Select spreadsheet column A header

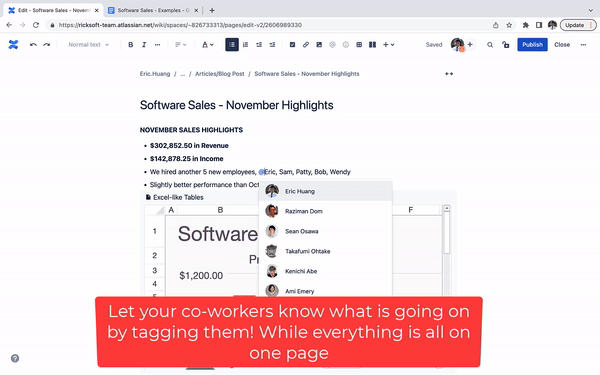pyautogui.click(x=171, y=210)
